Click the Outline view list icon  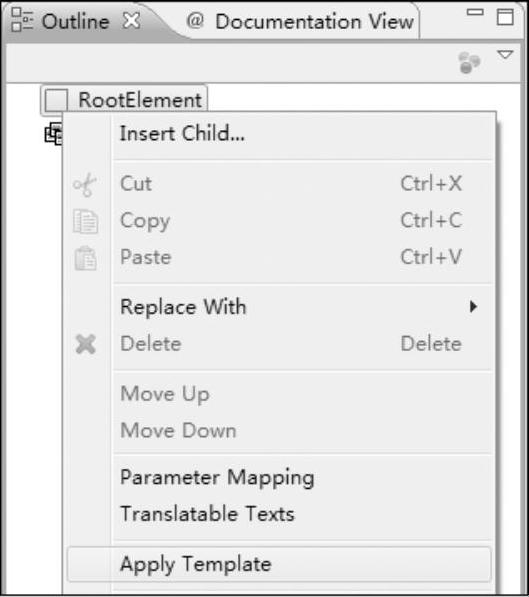point(22,19)
